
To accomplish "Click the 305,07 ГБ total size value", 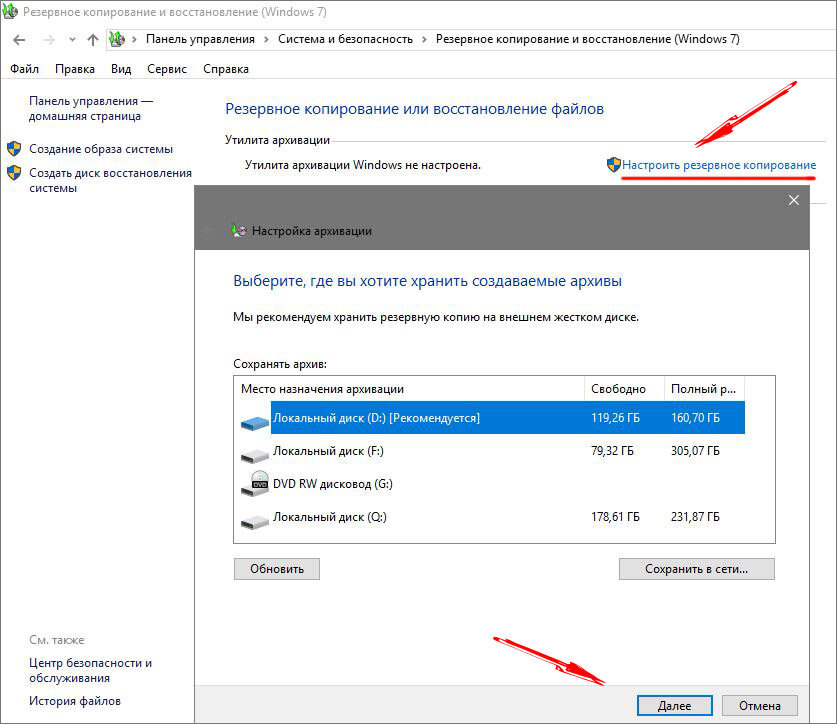I will [695, 451].
